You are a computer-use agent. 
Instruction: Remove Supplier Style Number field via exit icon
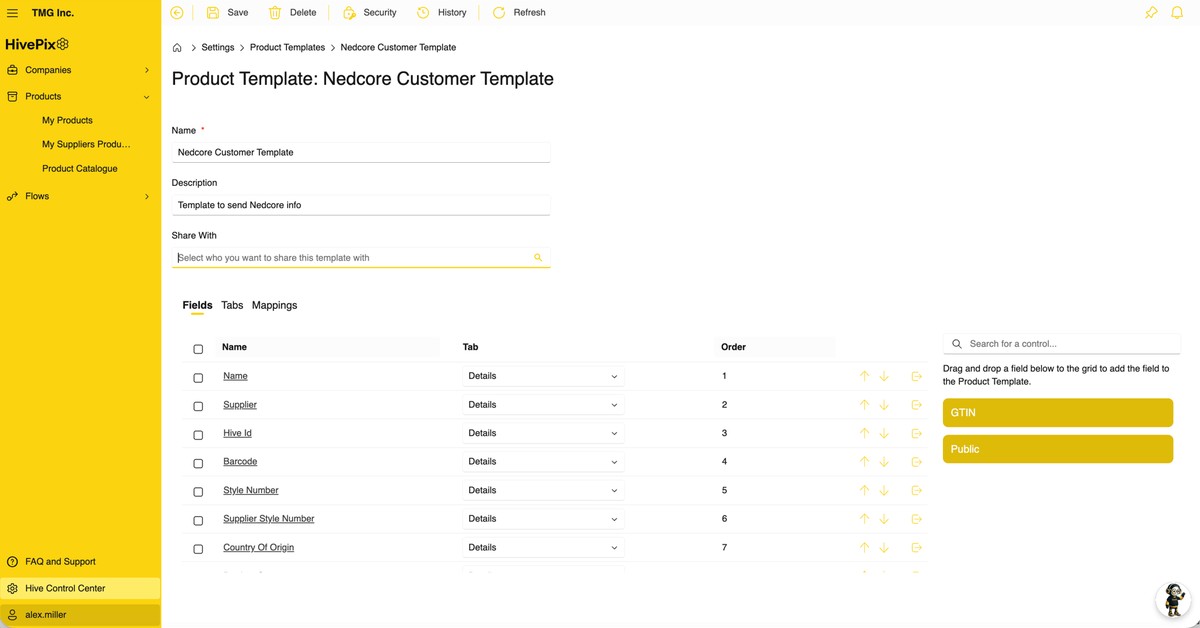point(916,519)
